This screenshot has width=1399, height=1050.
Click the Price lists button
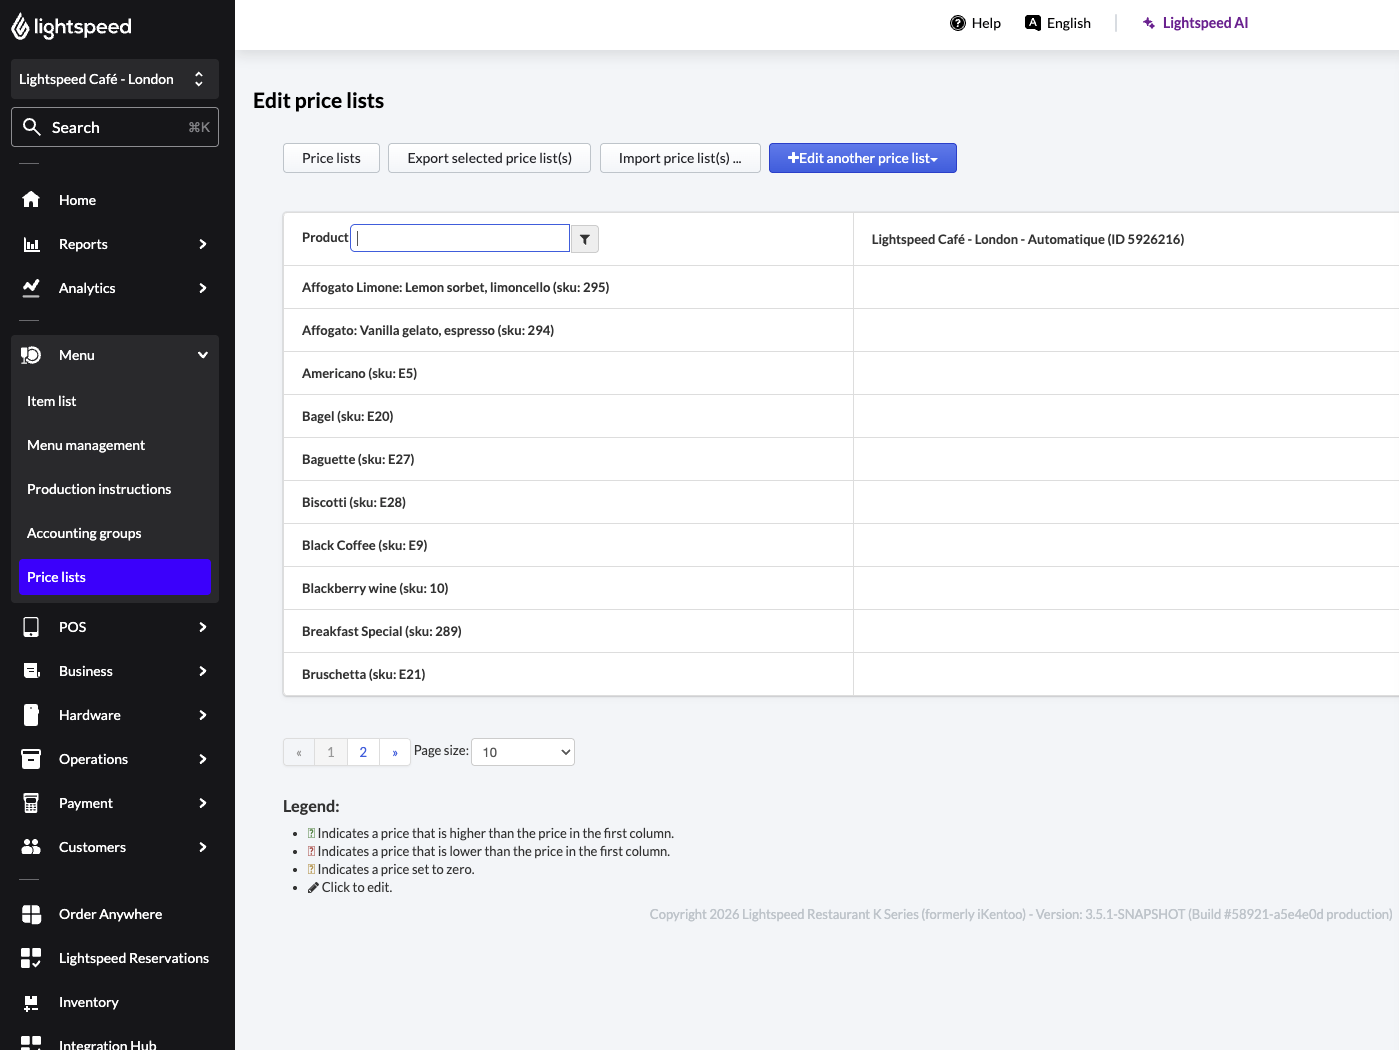[331, 158]
